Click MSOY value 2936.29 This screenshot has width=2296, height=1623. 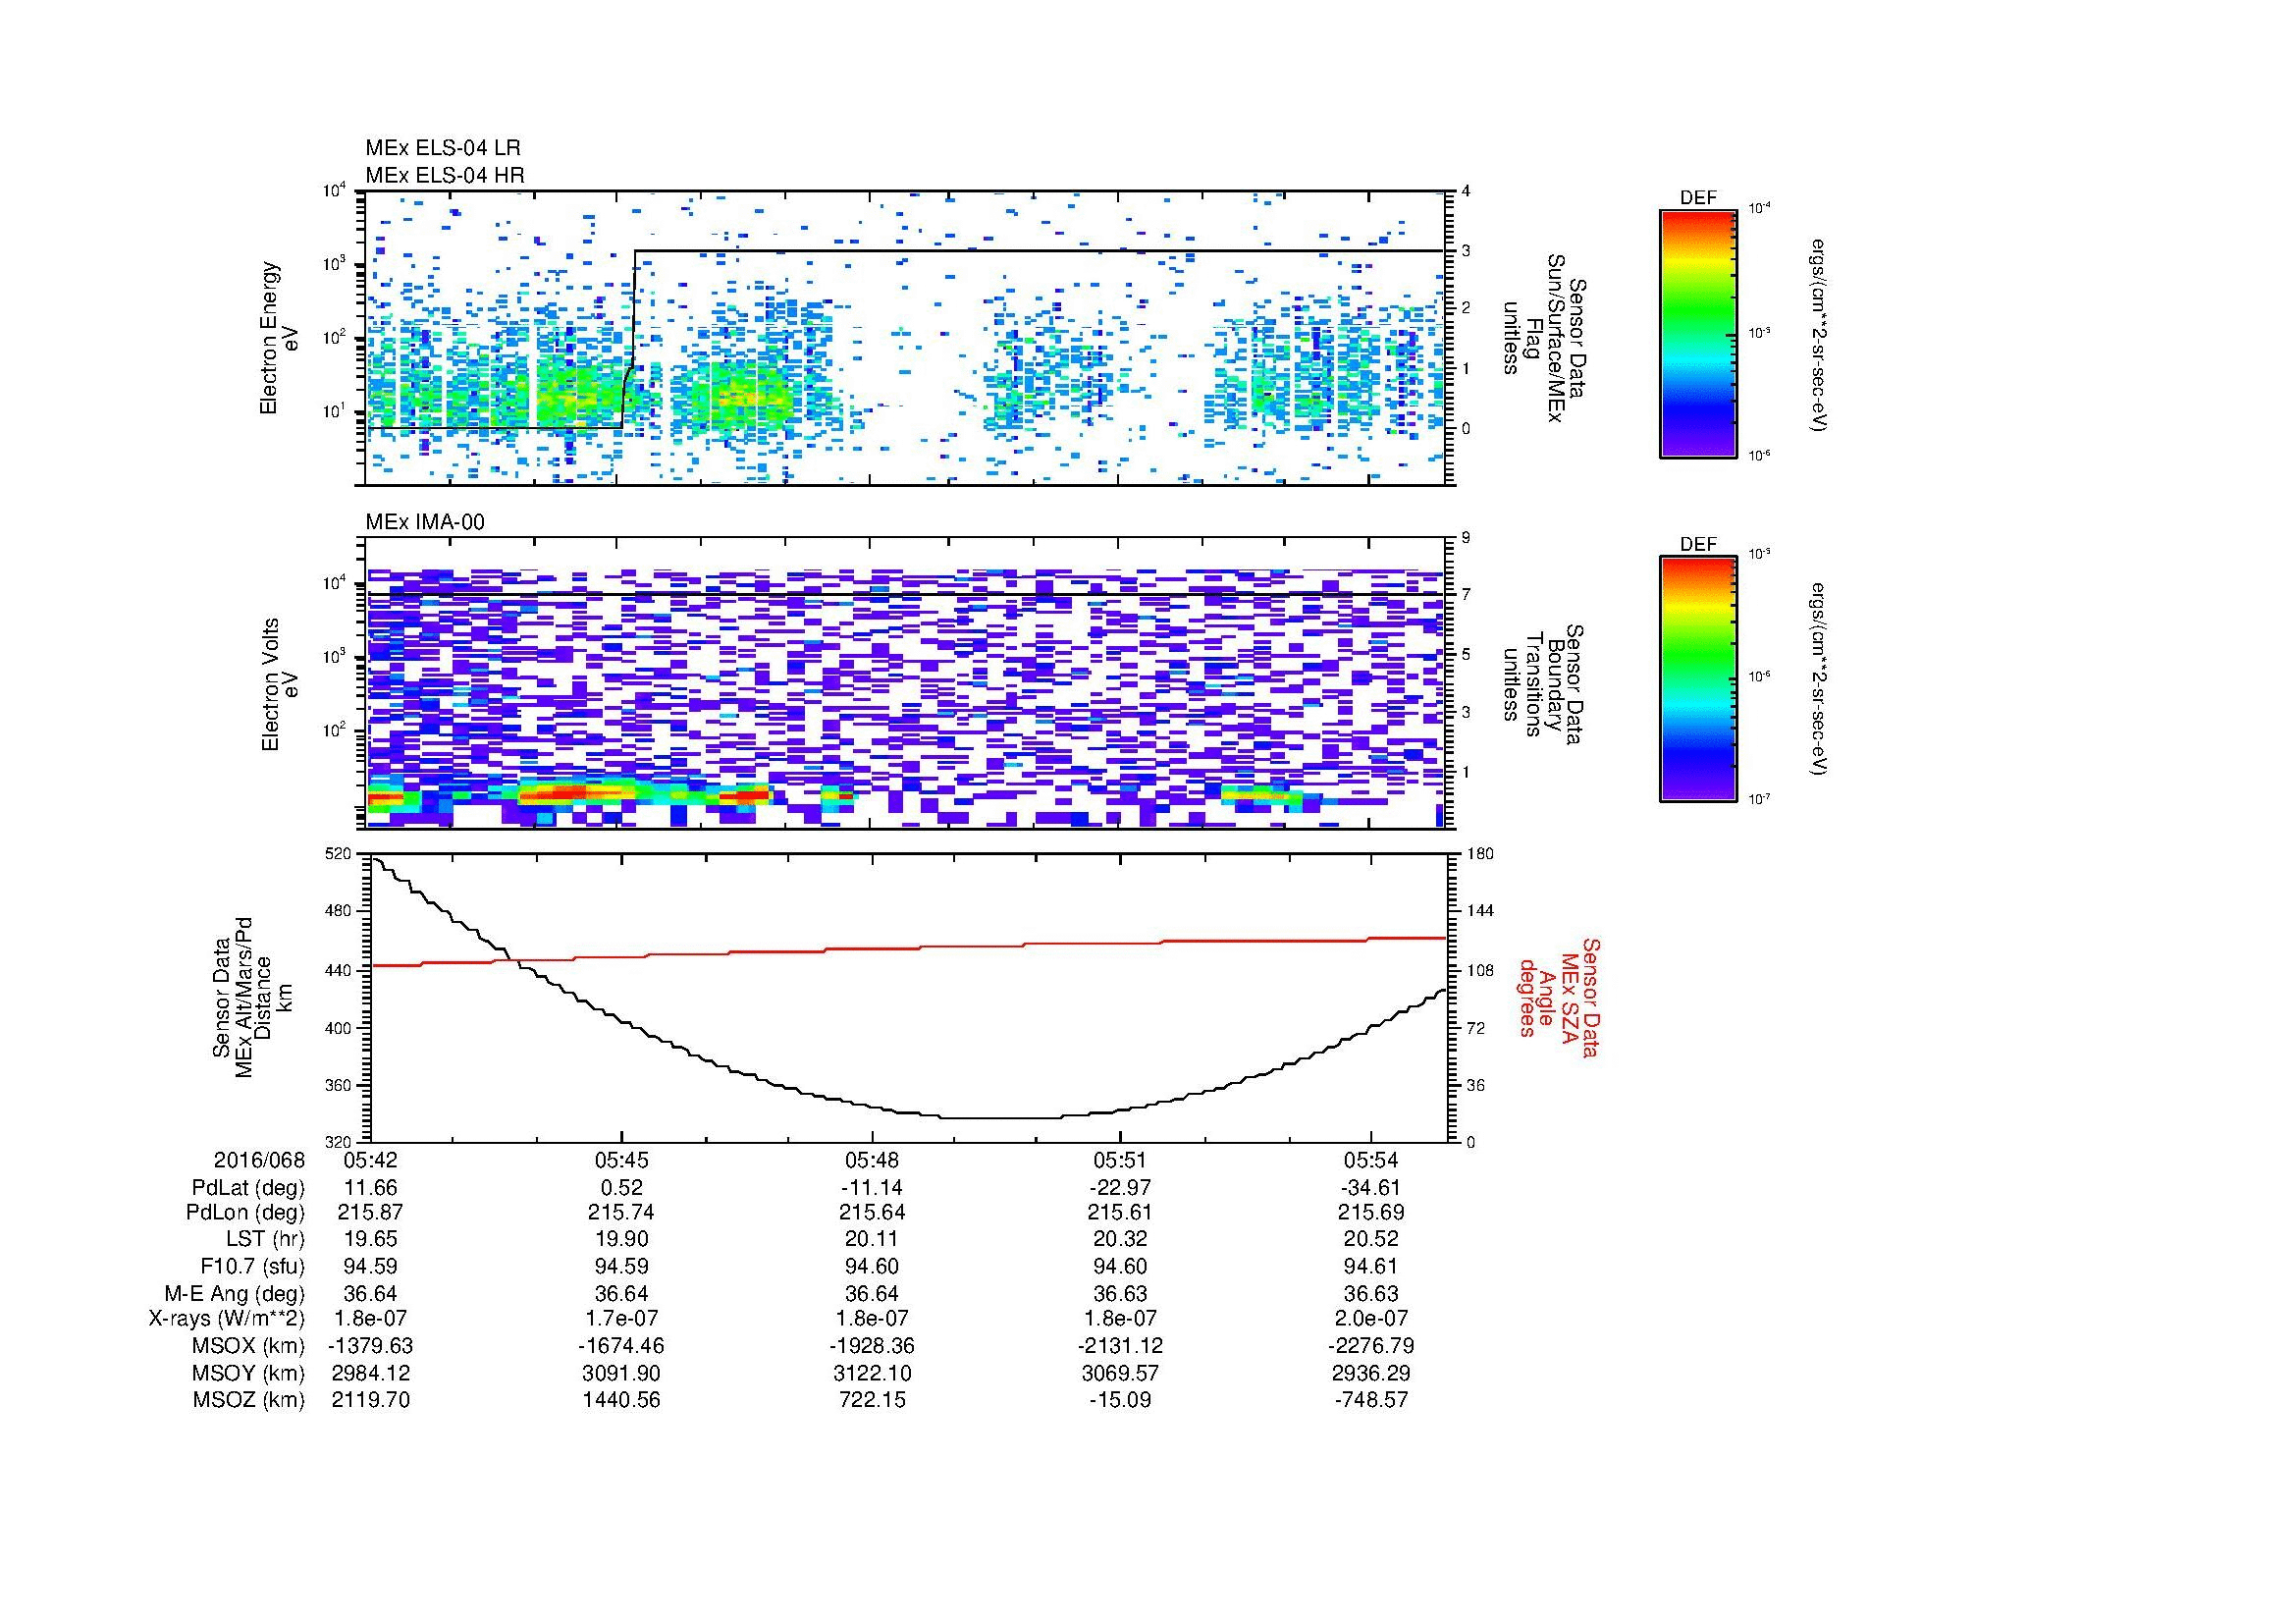pyautogui.click(x=1371, y=1373)
